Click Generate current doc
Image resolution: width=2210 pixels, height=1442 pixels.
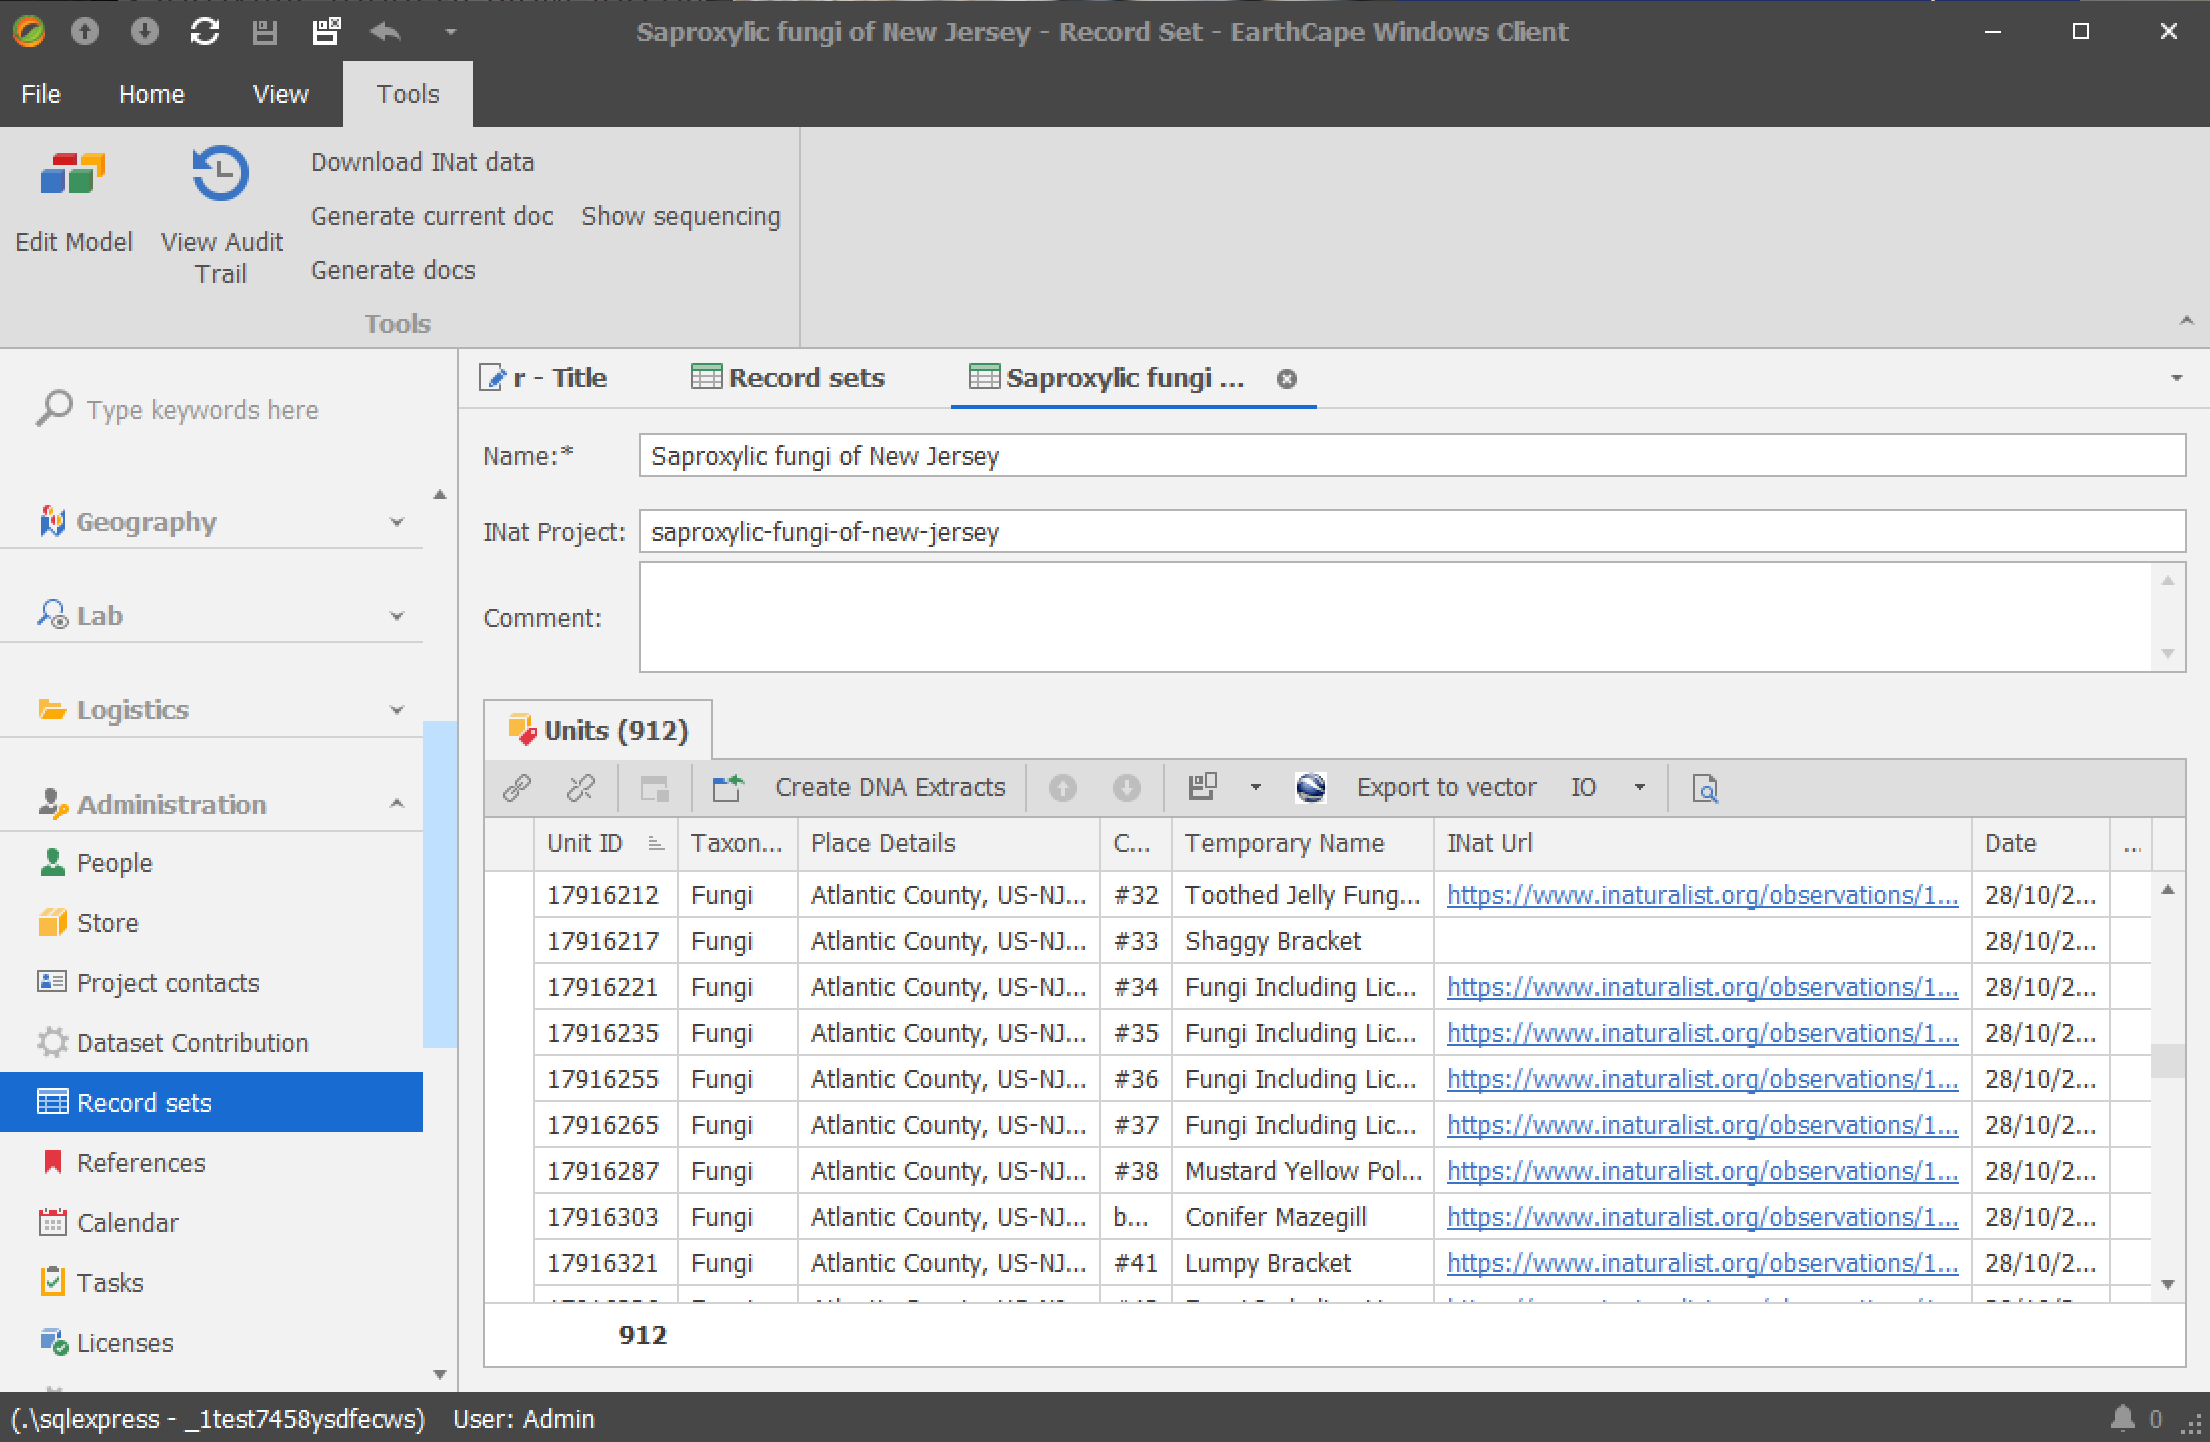(x=432, y=216)
